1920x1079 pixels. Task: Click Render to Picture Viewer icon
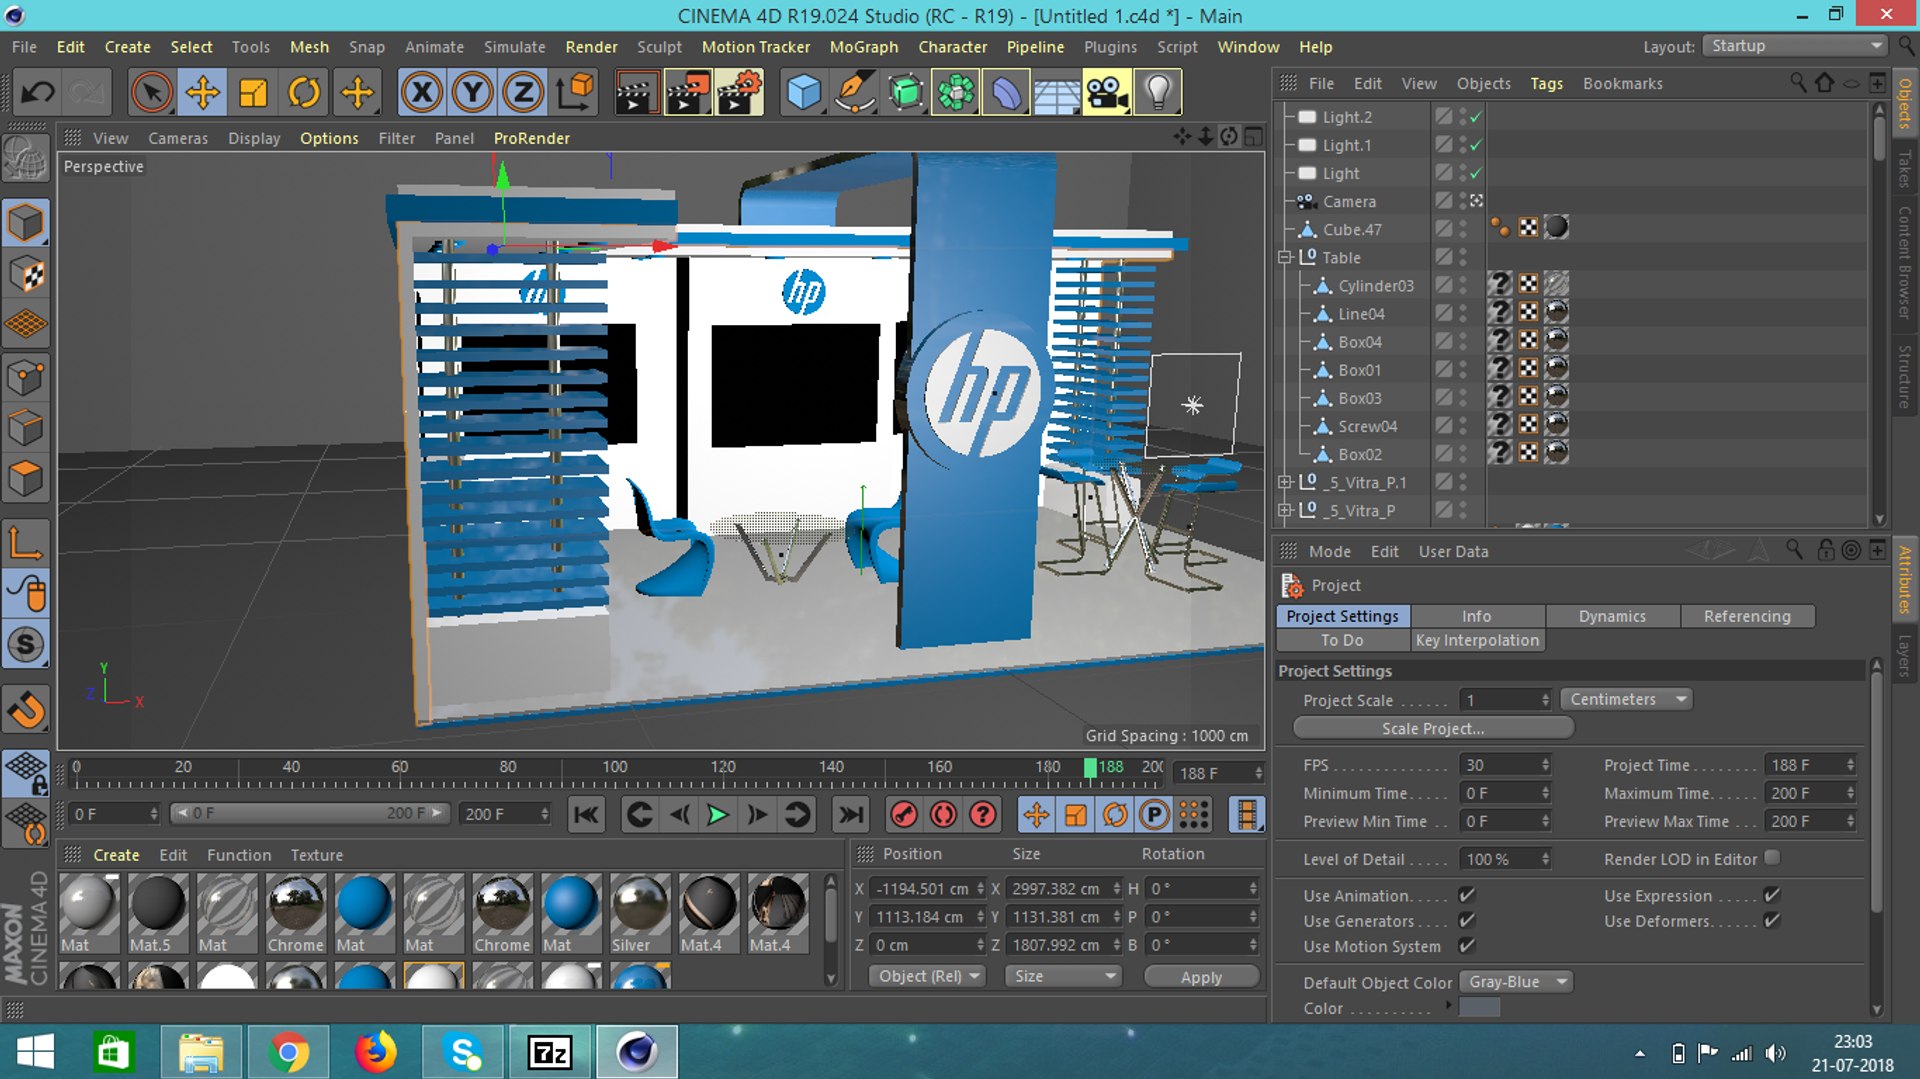pyautogui.click(x=689, y=93)
